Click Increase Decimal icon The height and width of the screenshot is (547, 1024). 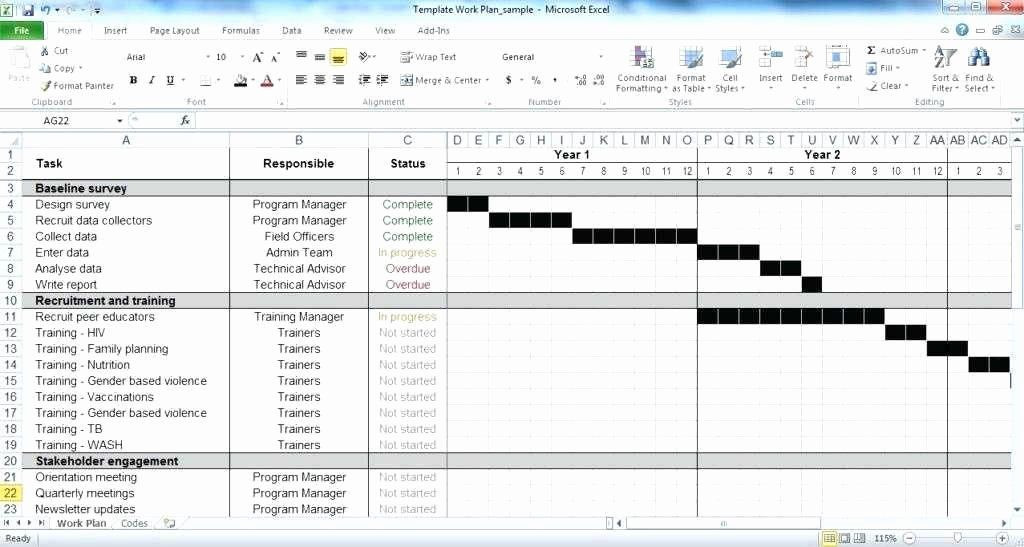tap(580, 80)
